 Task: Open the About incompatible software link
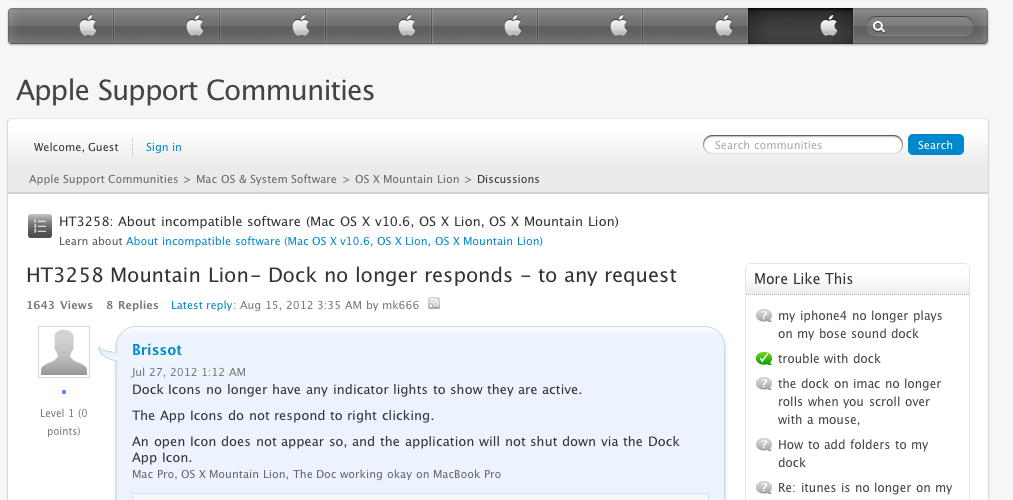tap(334, 241)
